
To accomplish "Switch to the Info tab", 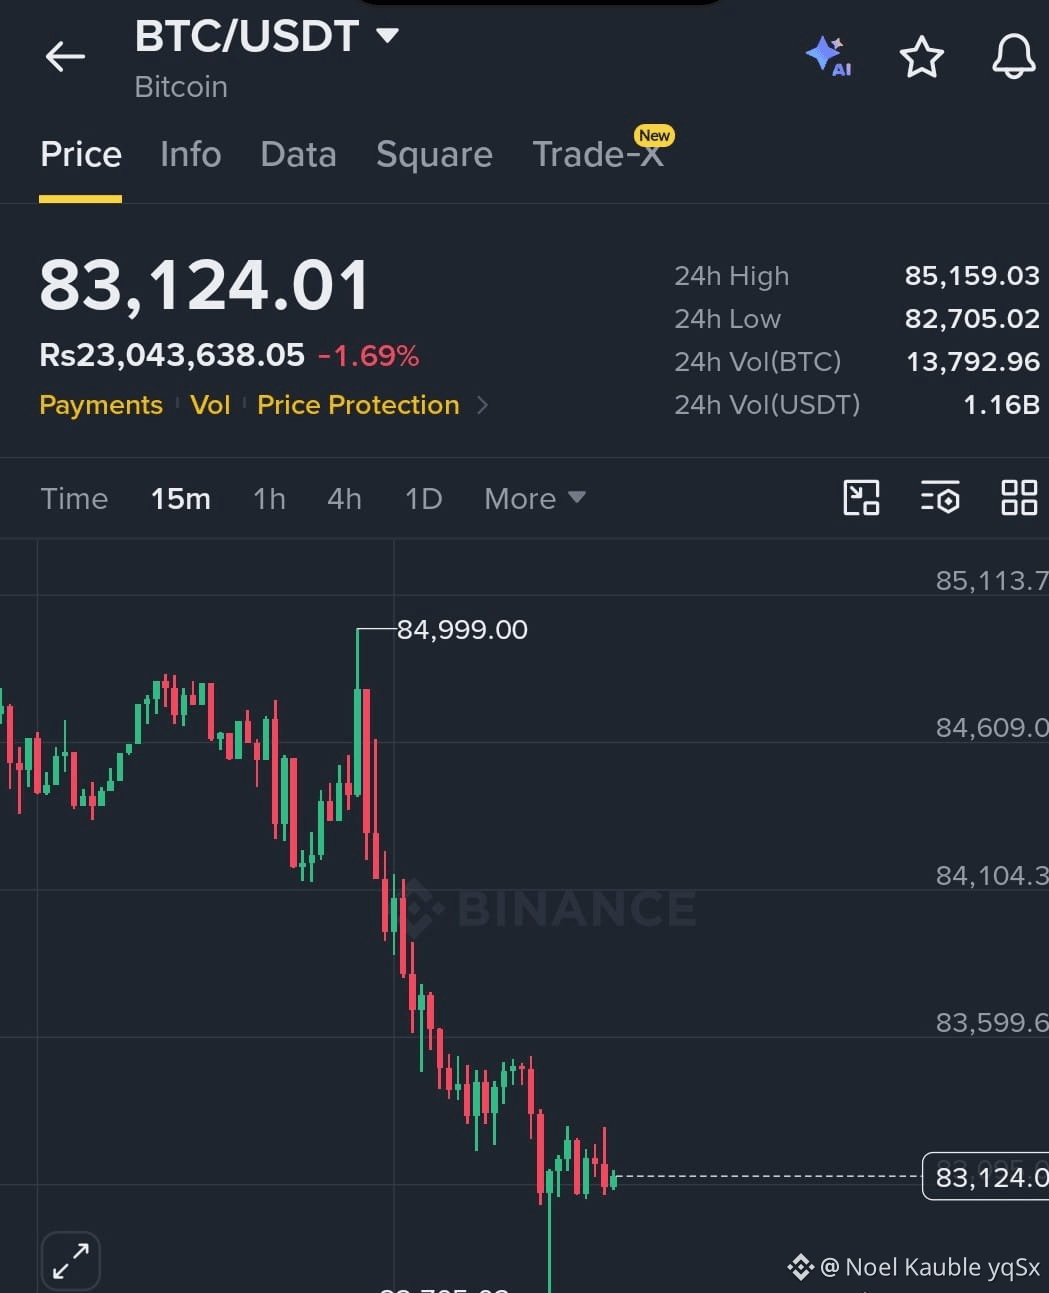I will [190, 154].
